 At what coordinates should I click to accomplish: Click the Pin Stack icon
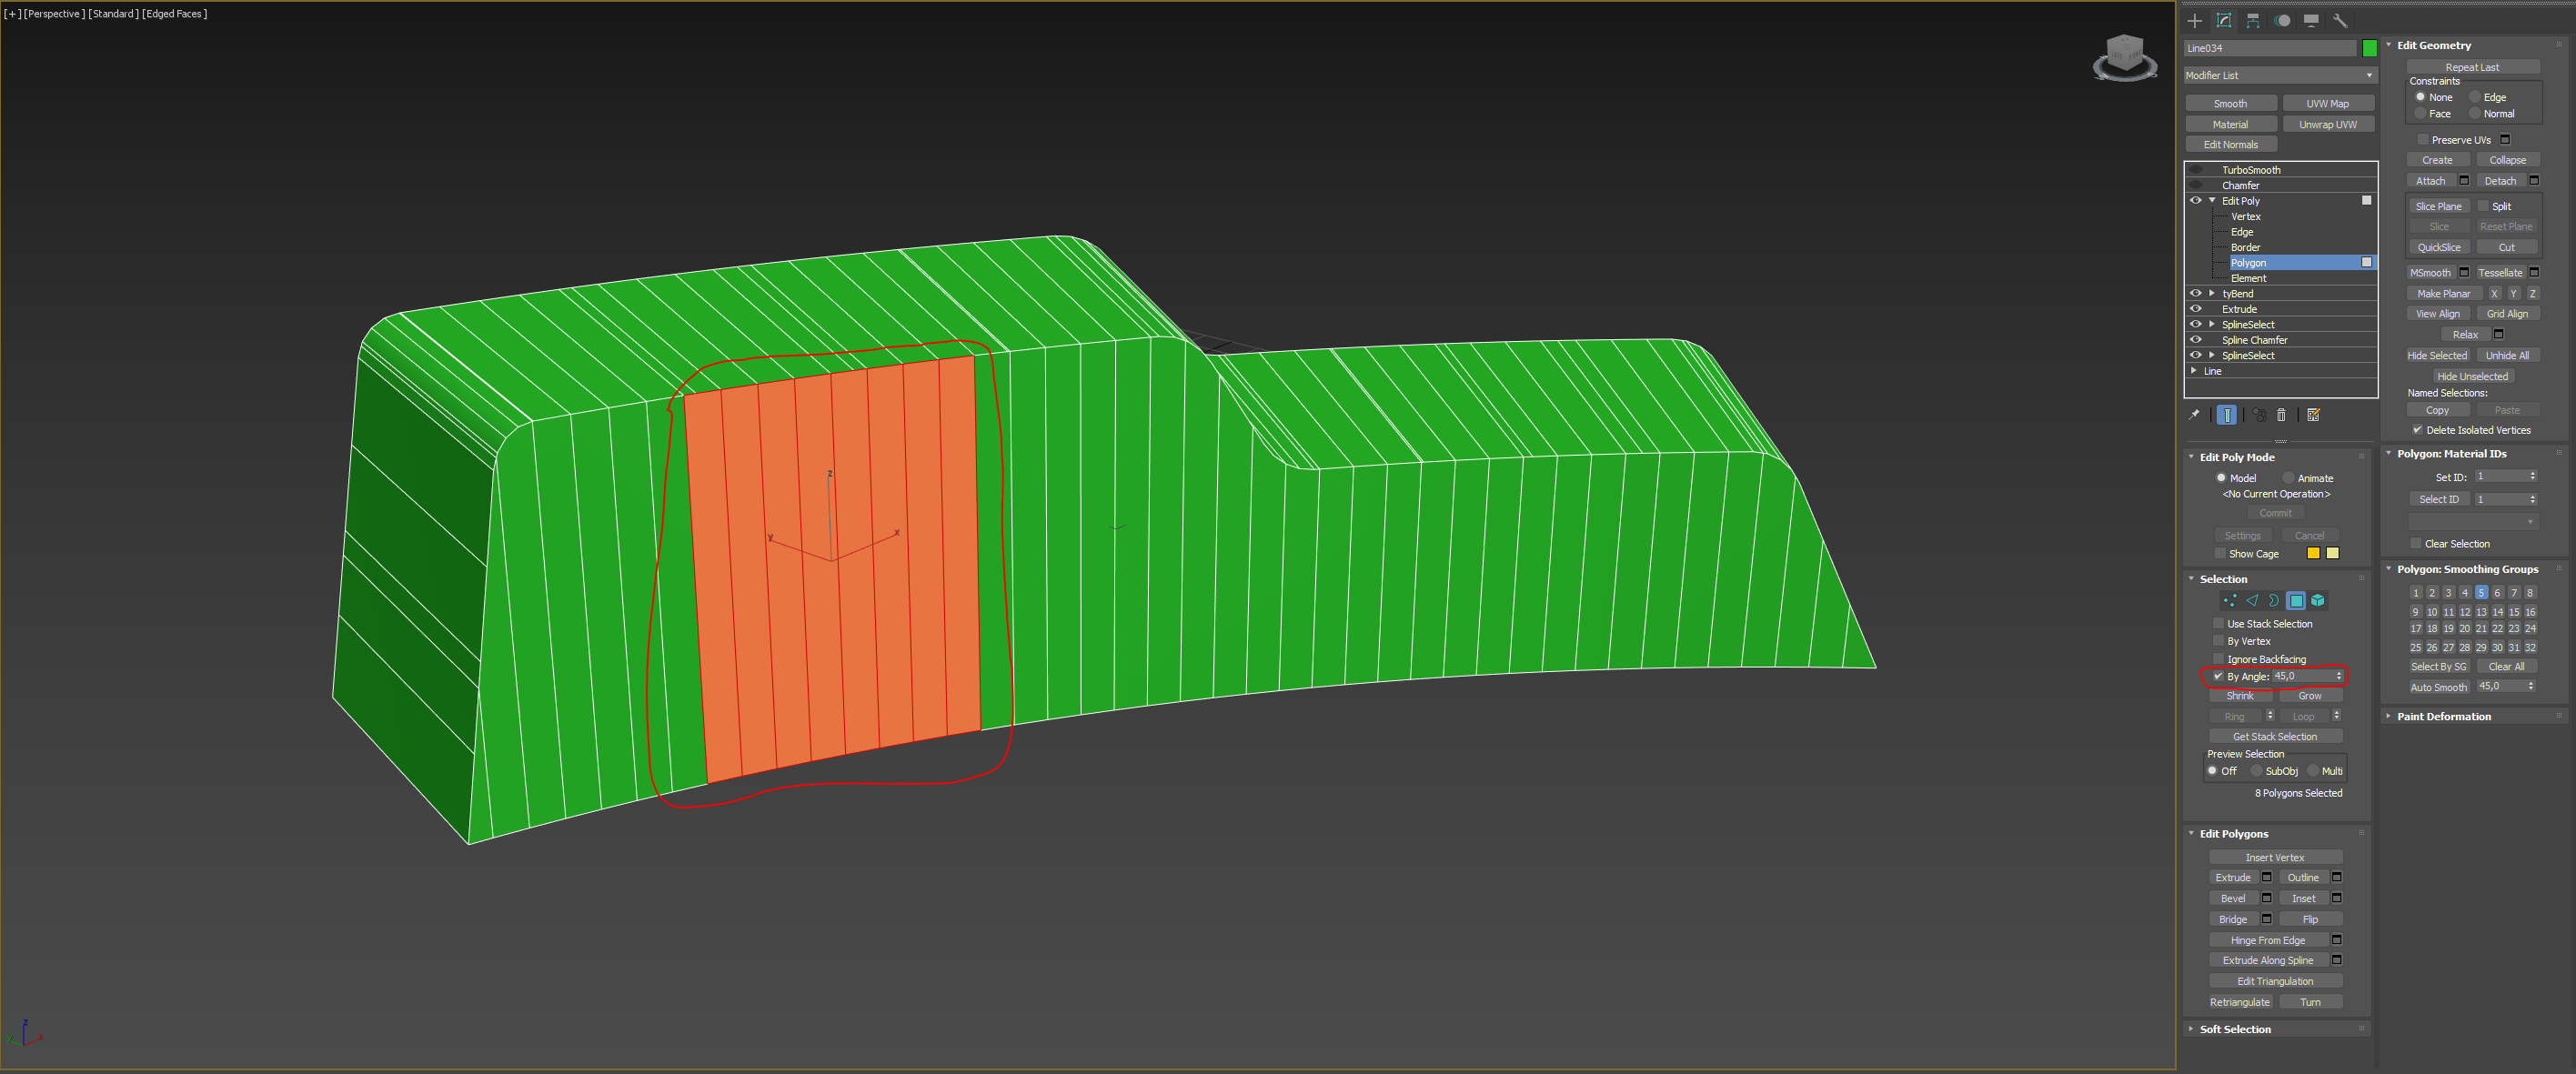2194,415
